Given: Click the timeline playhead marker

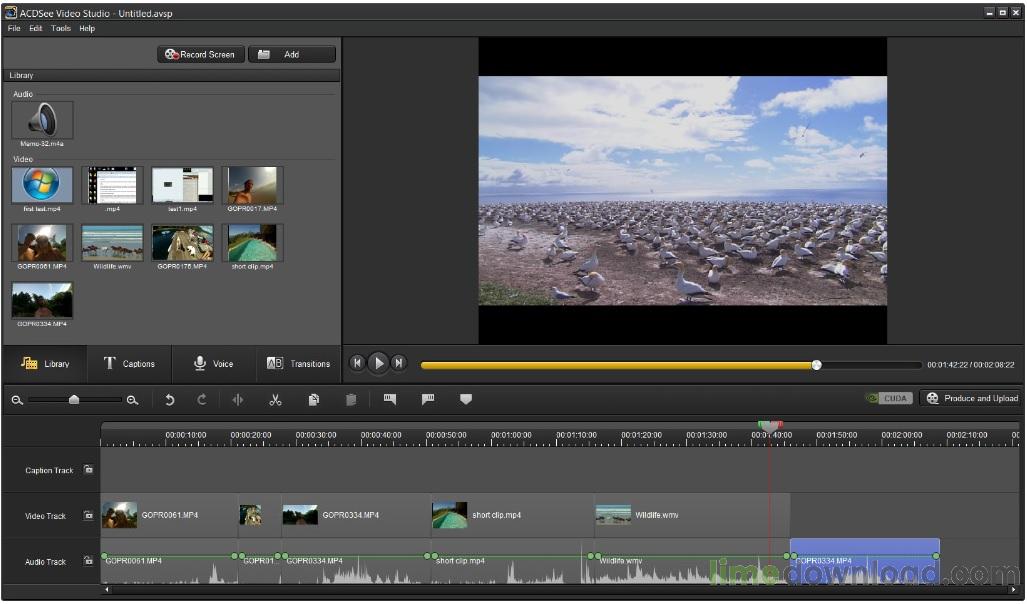Looking at the screenshot, I should coord(770,426).
